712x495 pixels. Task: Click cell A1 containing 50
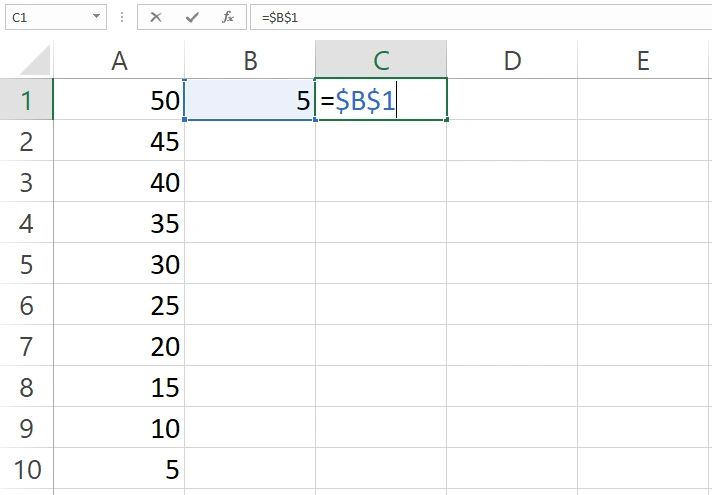point(119,99)
